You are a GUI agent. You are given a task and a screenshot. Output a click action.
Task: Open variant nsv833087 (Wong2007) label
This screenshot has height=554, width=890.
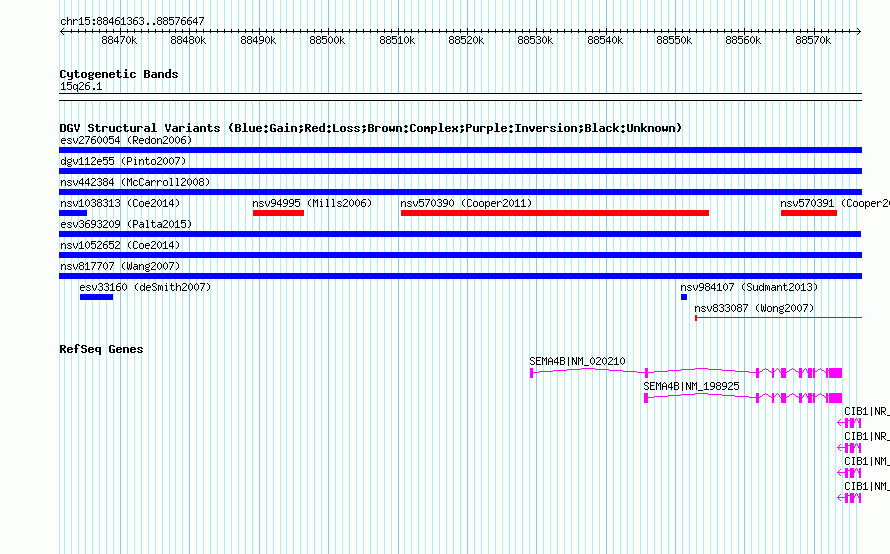pos(754,308)
